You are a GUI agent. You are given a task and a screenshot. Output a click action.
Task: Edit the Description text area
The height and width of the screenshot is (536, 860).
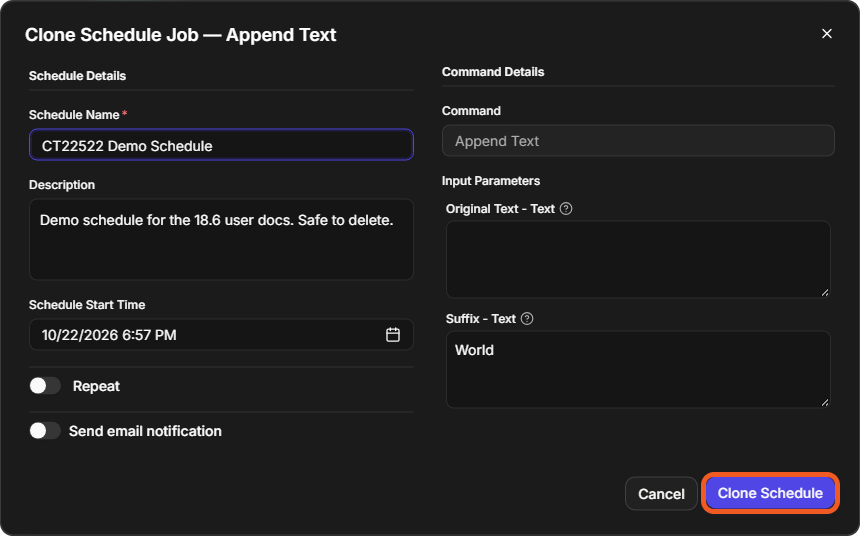(221, 240)
